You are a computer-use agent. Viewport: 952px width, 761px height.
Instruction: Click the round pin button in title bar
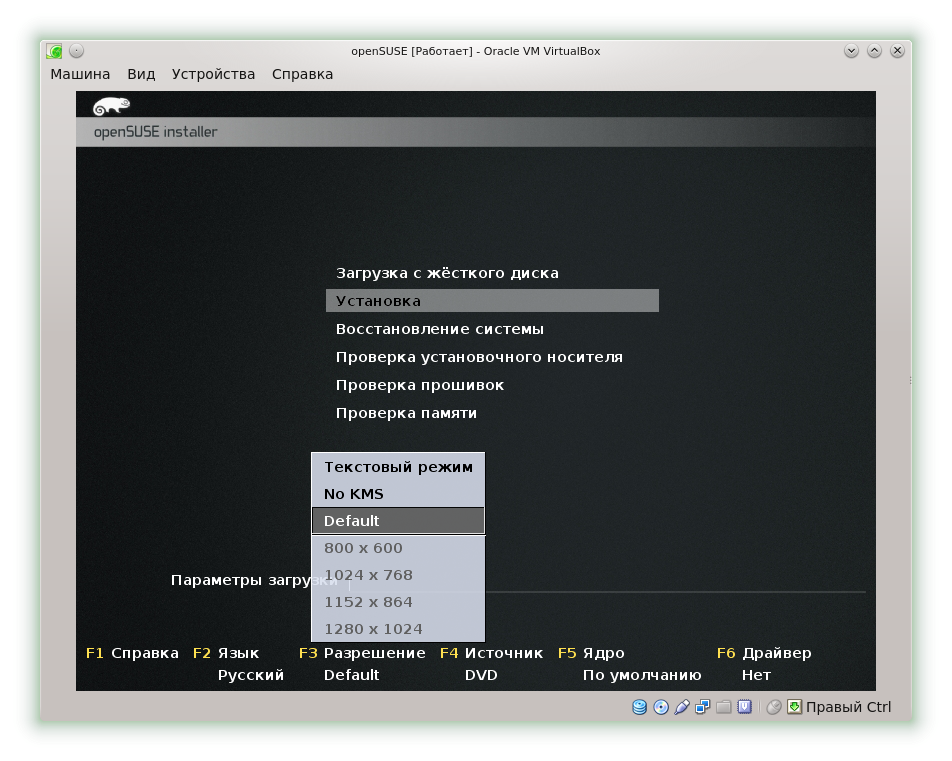point(76,51)
